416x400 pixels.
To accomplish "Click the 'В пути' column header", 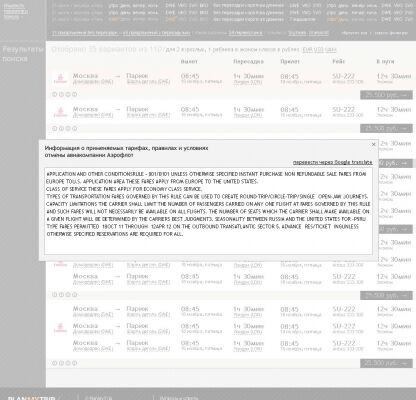I will coord(385,62).
